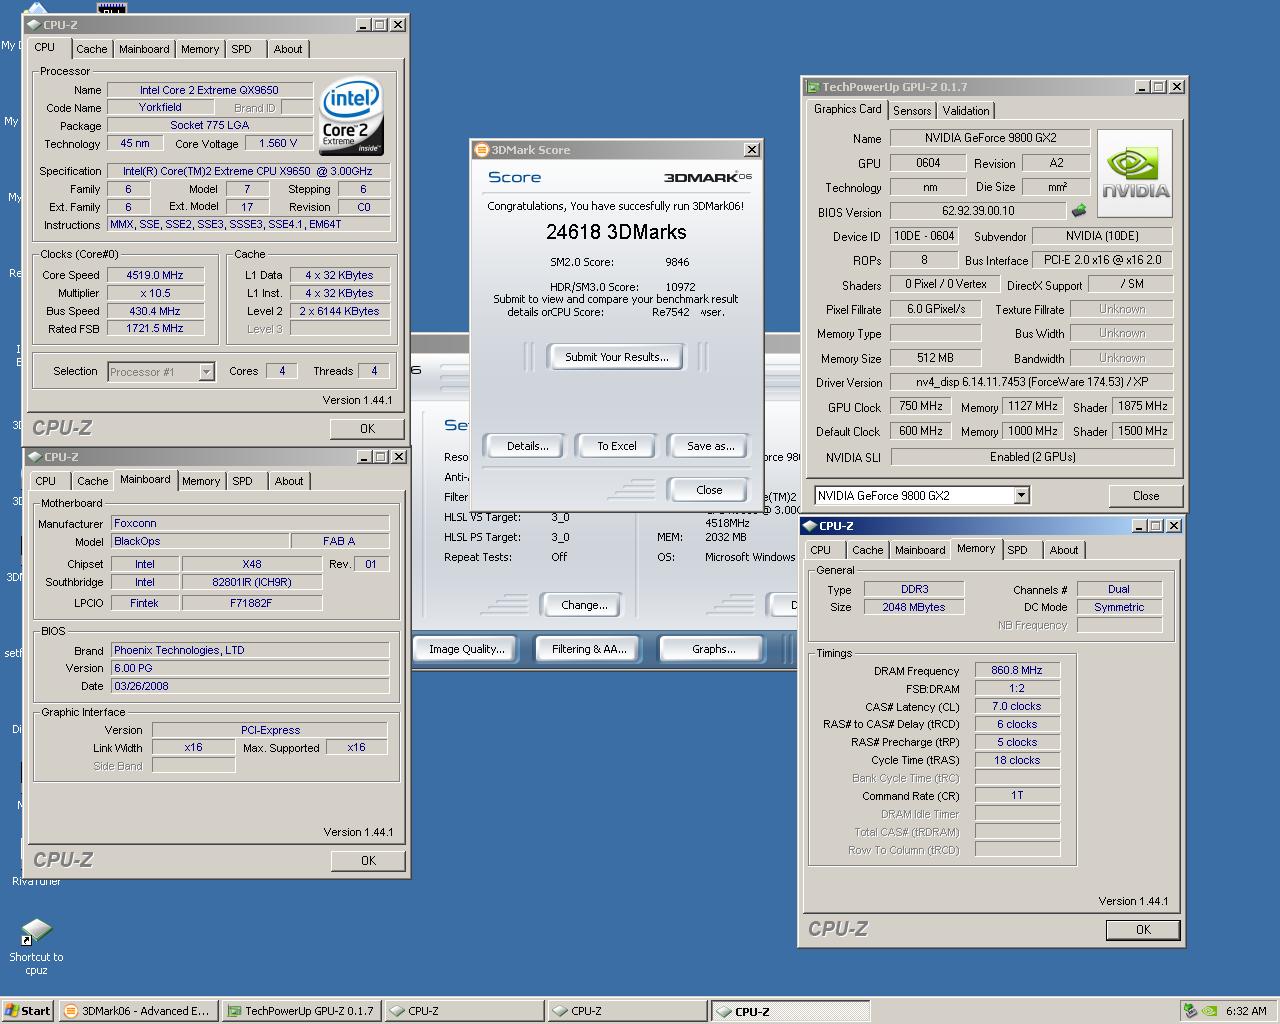The width and height of the screenshot is (1280, 1024).
Task: Click the NVIDIA logo in GPU-Z
Action: coord(1136,173)
